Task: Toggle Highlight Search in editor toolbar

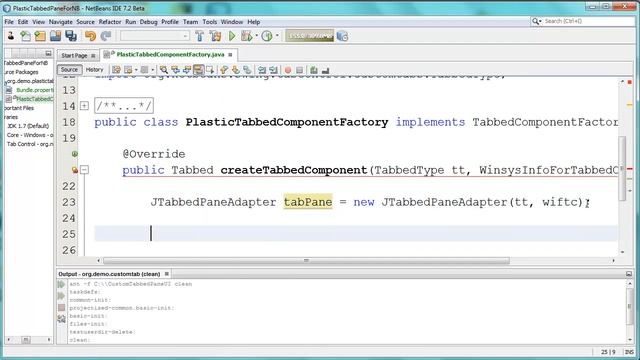Action: [x=198, y=70]
